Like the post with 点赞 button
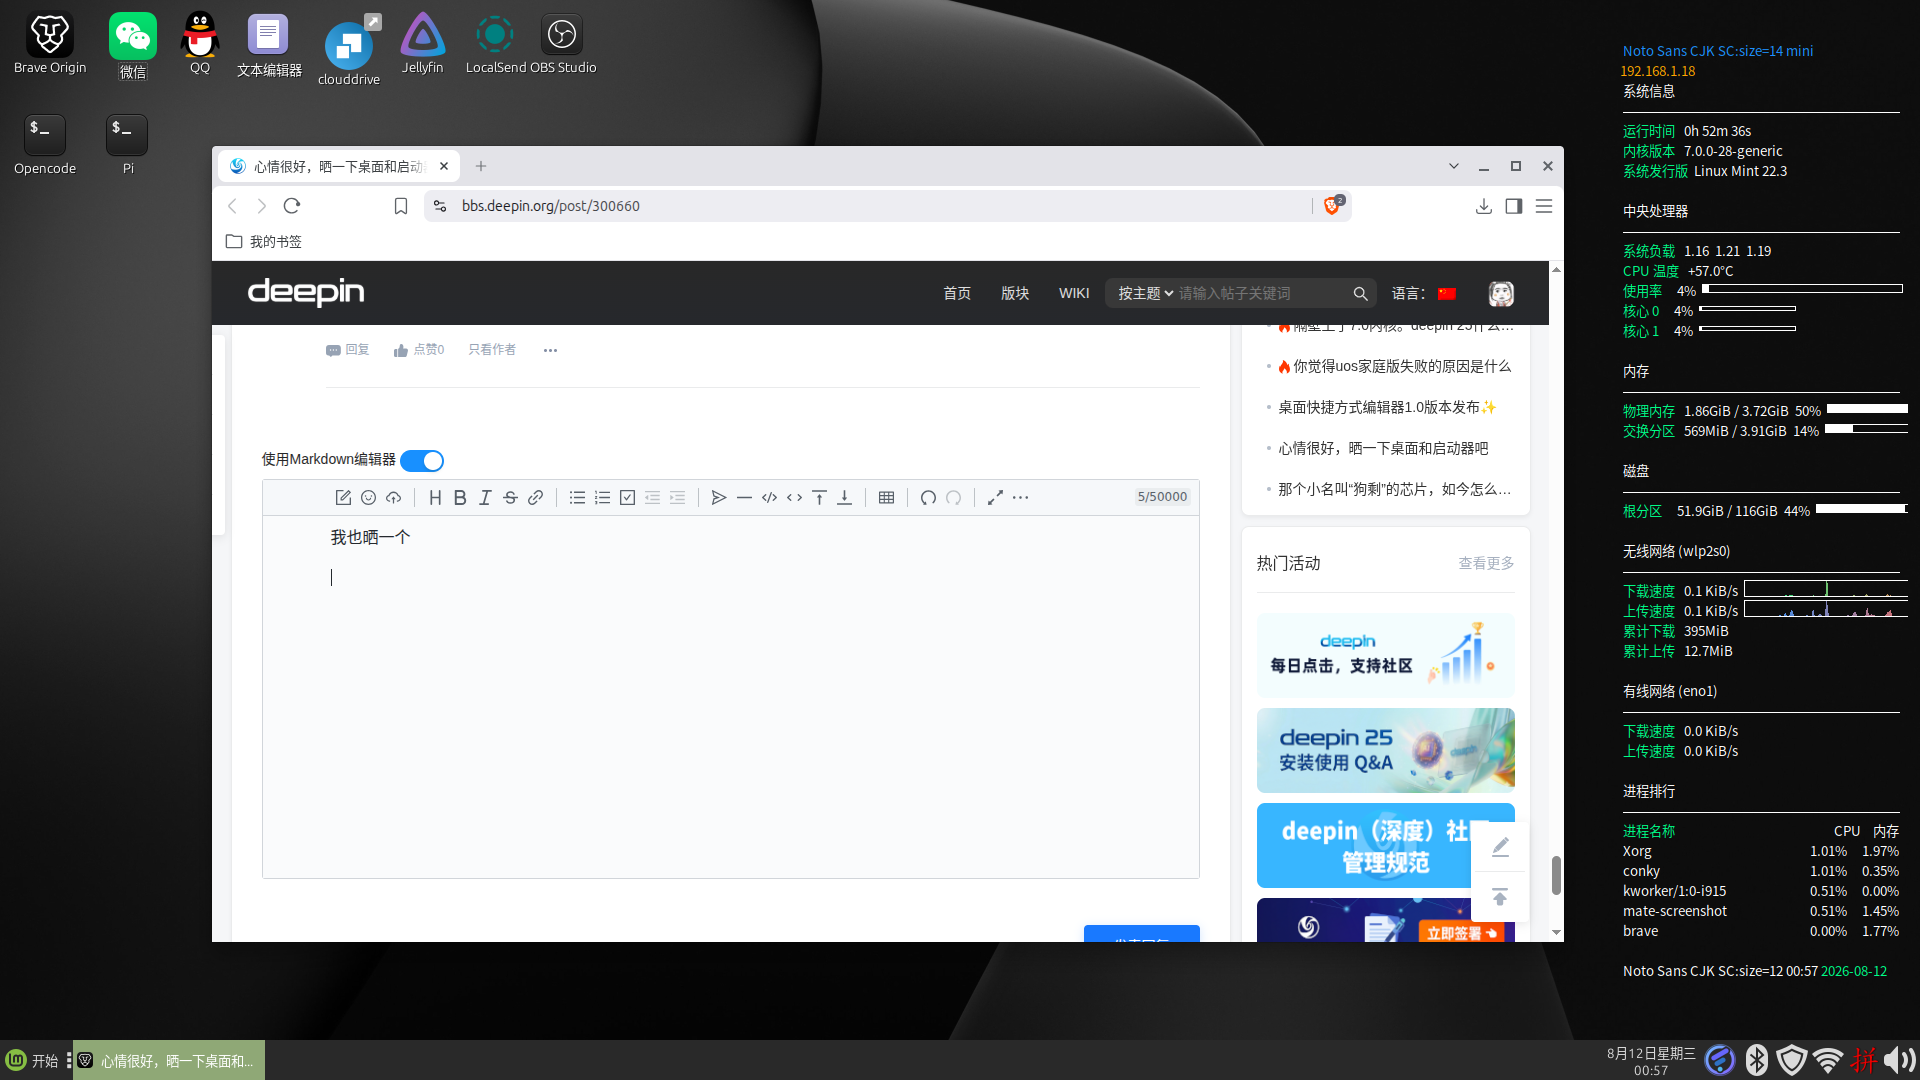1920x1080 pixels. (x=419, y=350)
